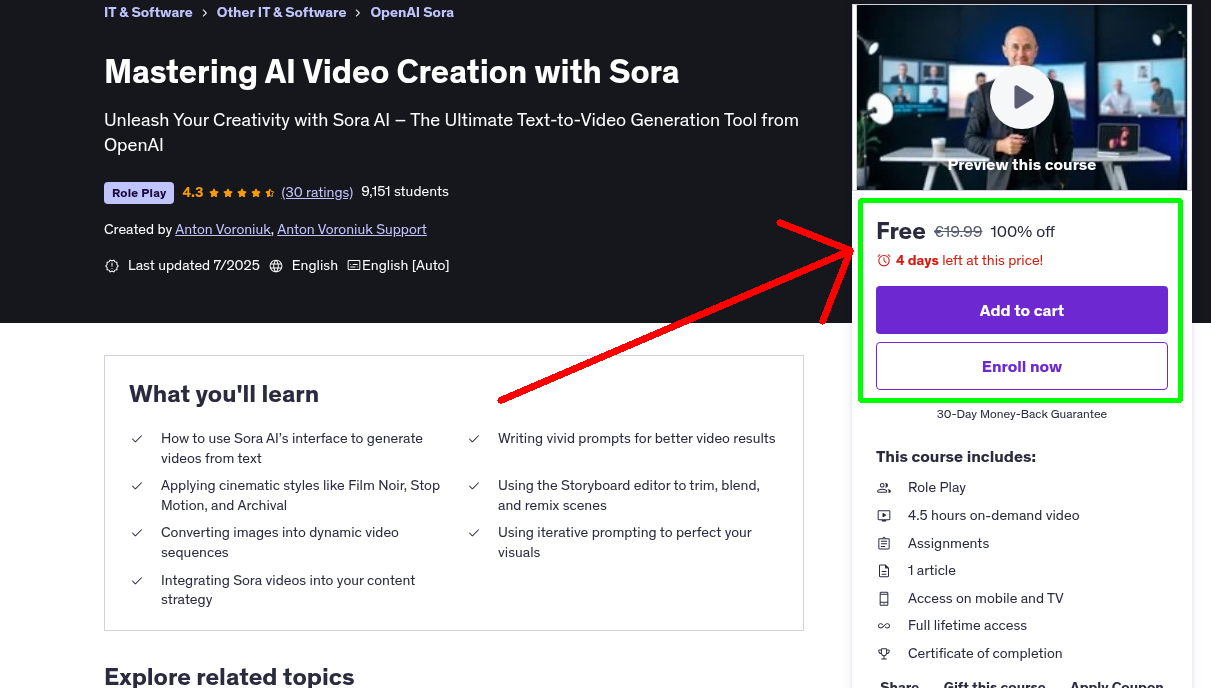1211x688 pixels.
Task: Click the last updated clock icon
Action: (112, 266)
